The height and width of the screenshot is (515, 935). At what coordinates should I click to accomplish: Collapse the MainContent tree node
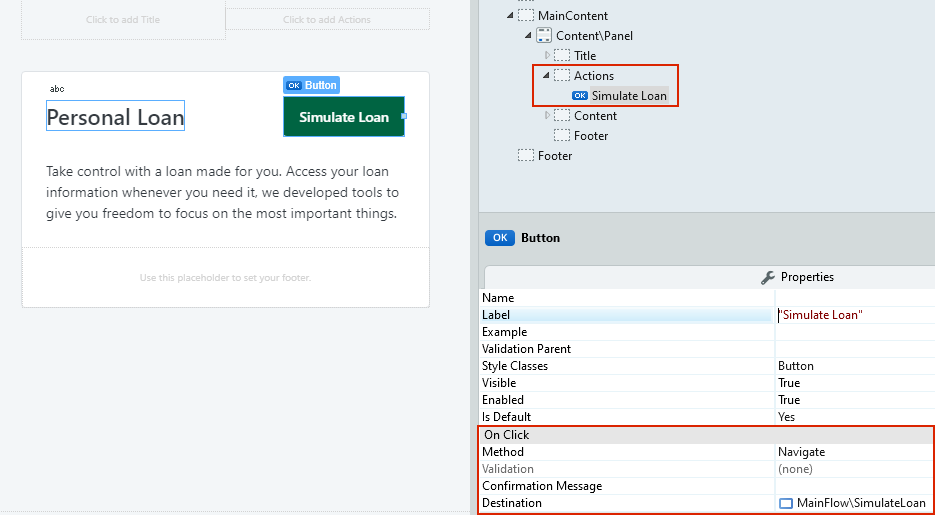510,16
